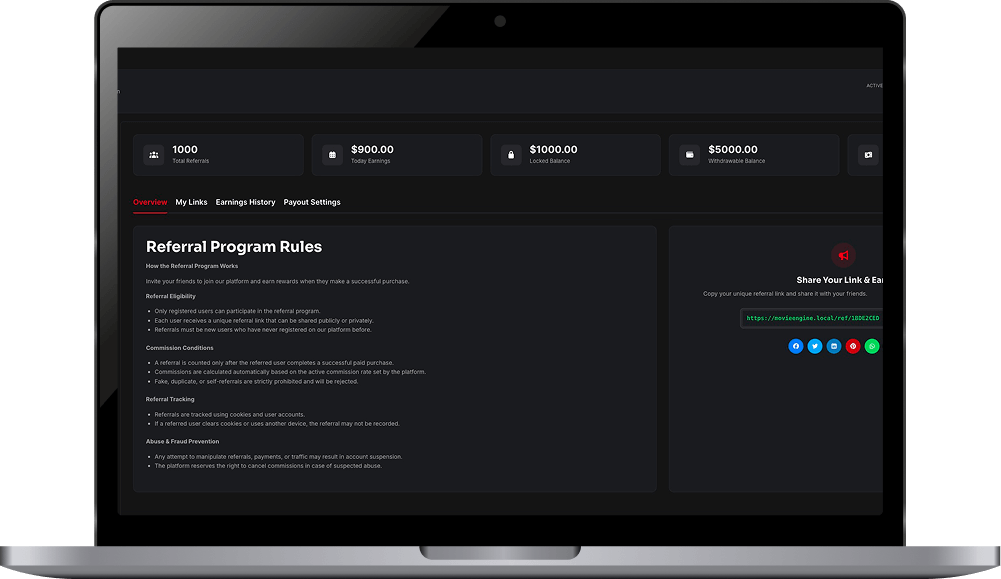Click the Total Referrals users icon
This screenshot has height=579, width=1001.
click(153, 155)
